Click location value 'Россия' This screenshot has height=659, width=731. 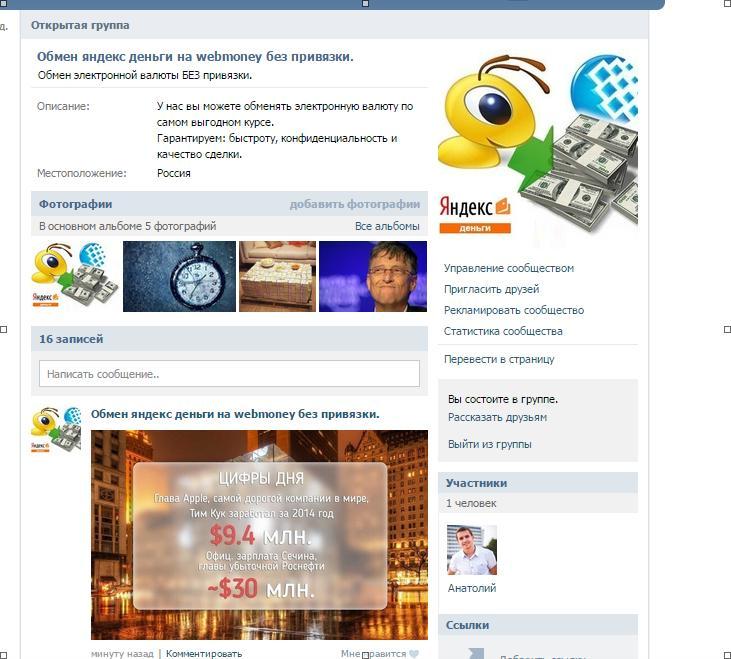point(173,173)
